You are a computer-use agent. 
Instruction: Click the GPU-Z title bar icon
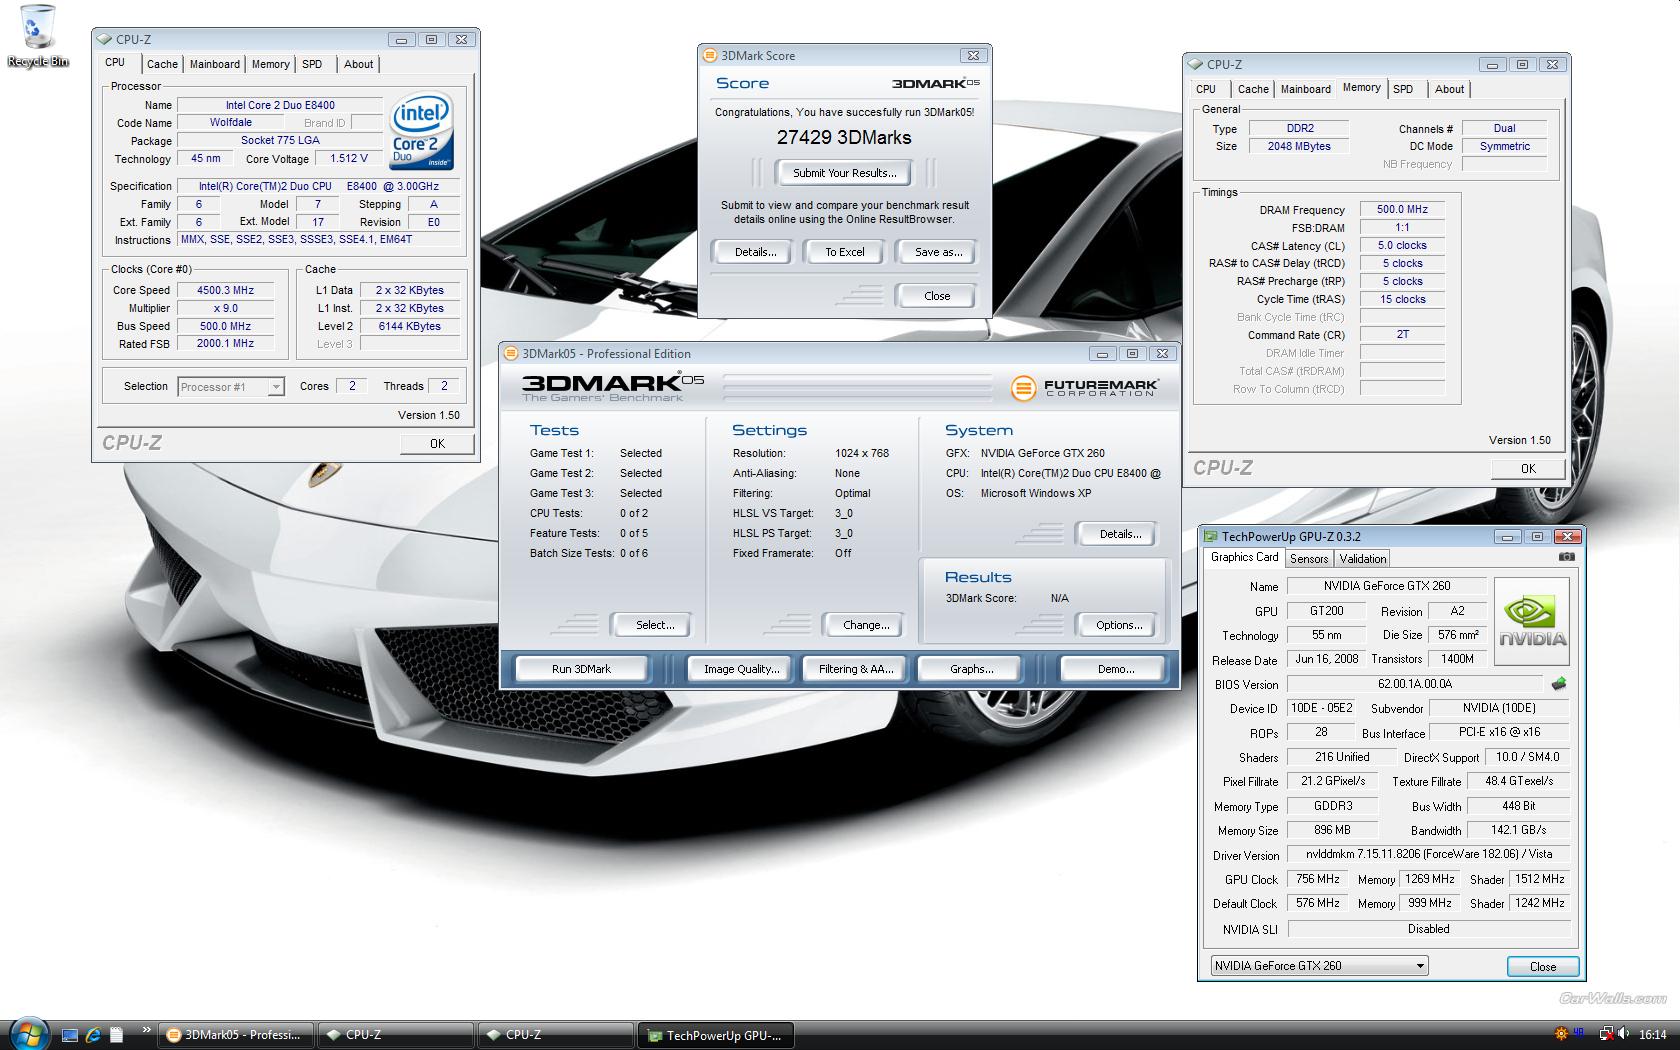(x=1211, y=537)
